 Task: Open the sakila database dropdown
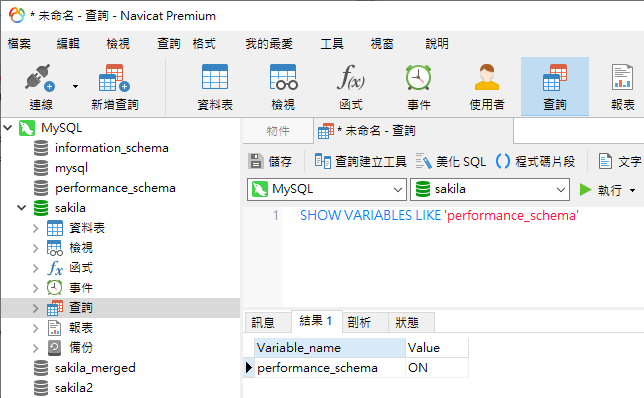490,189
